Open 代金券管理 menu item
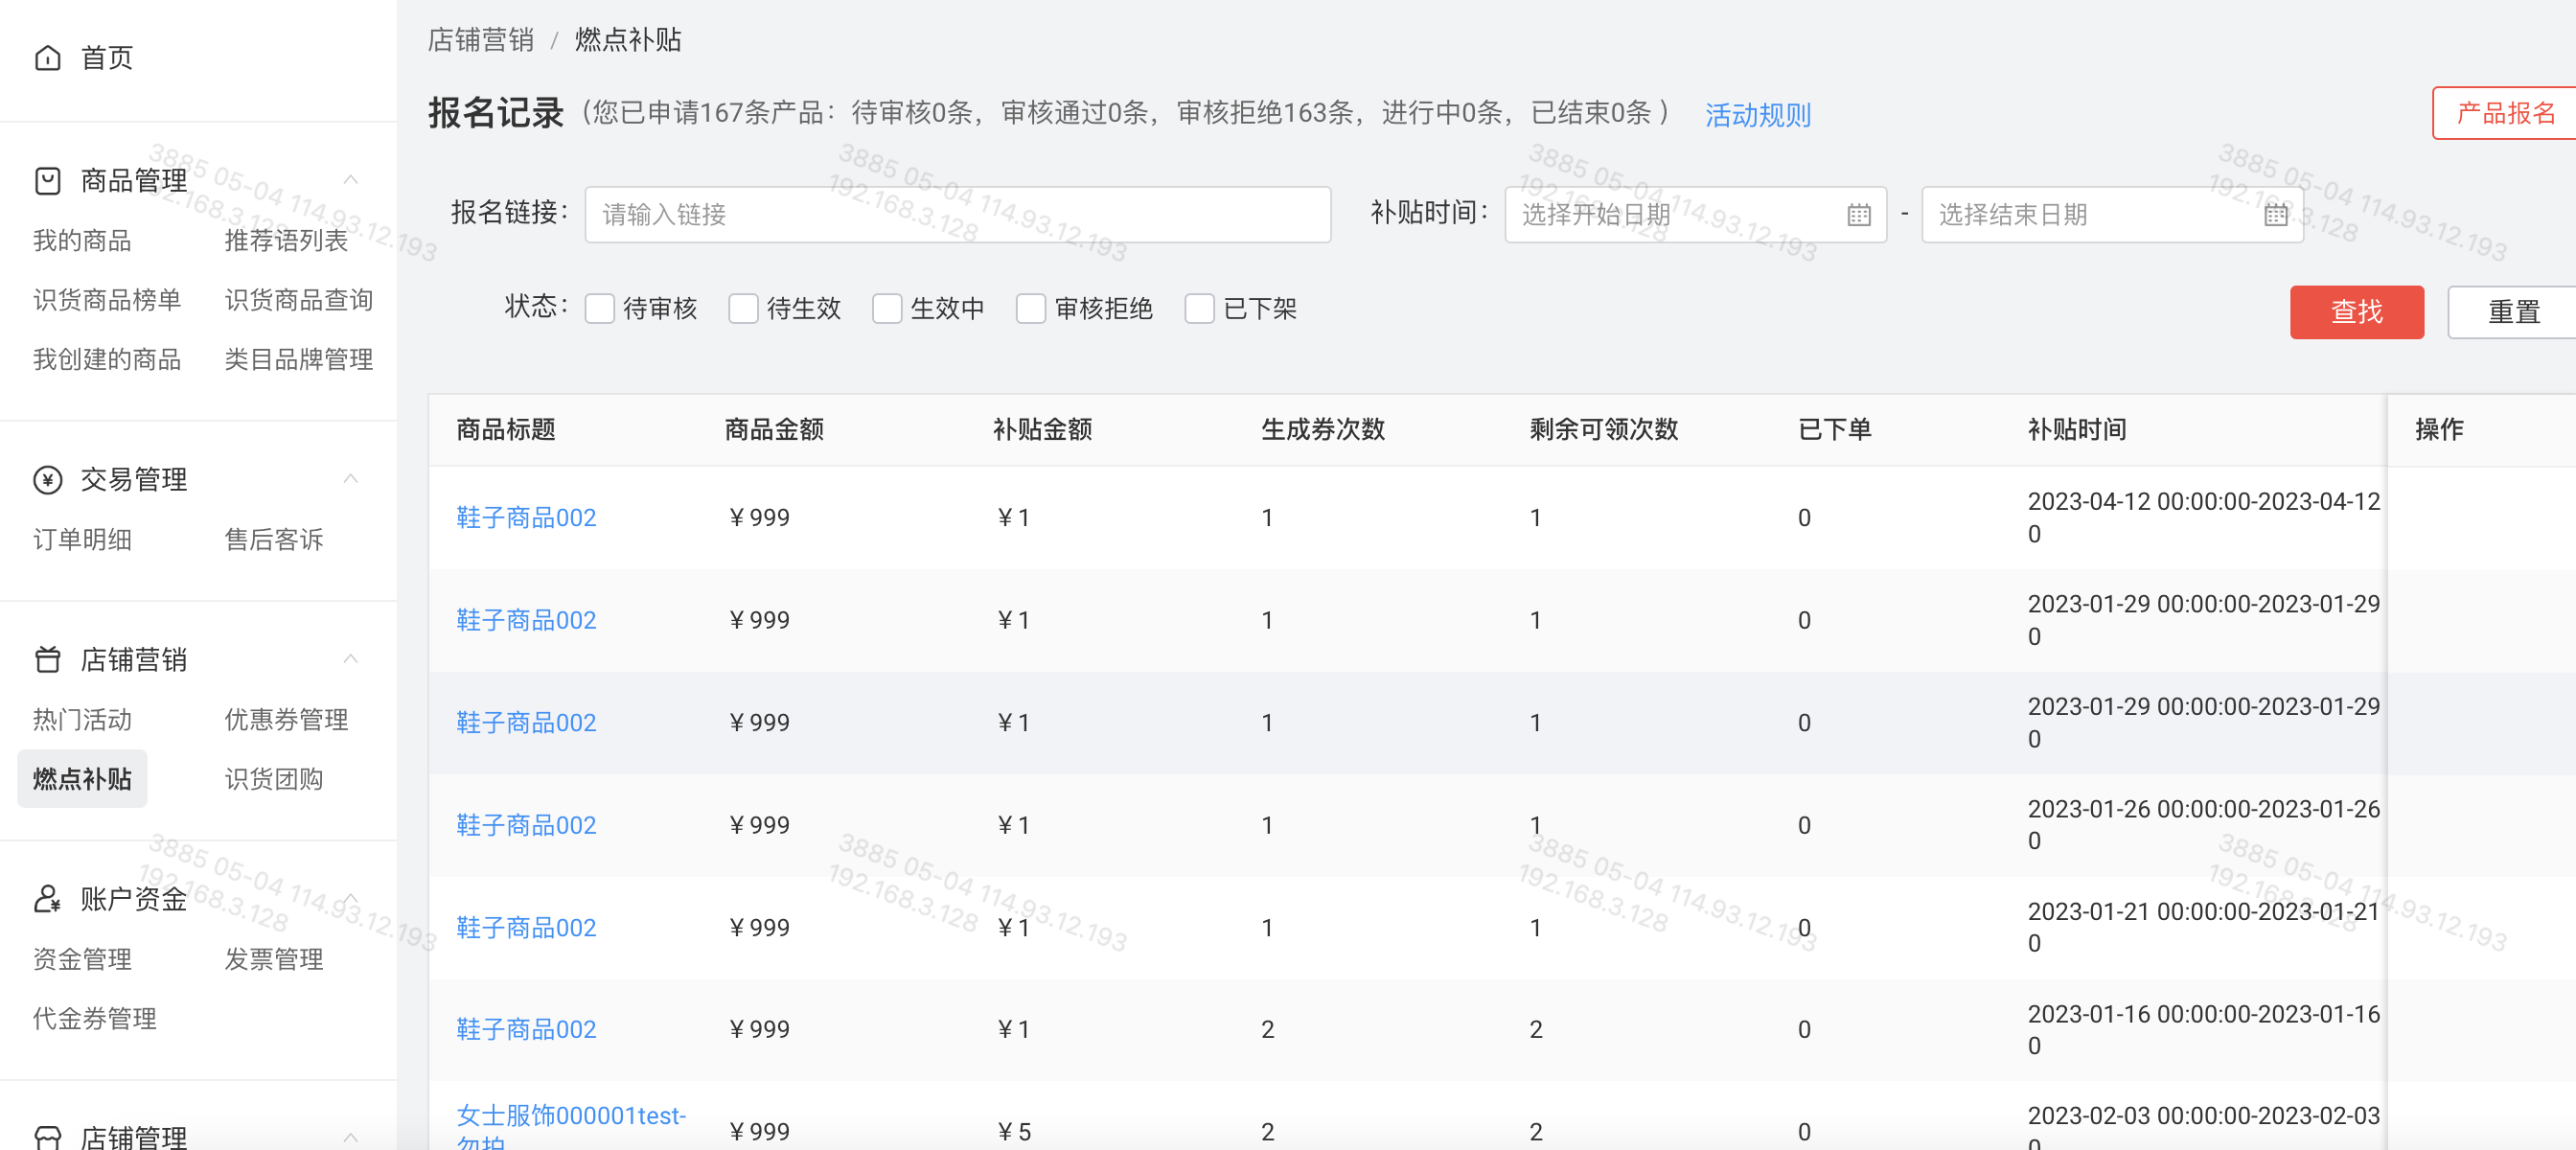Viewport: 2576px width, 1150px height. [x=95, y=1019]
